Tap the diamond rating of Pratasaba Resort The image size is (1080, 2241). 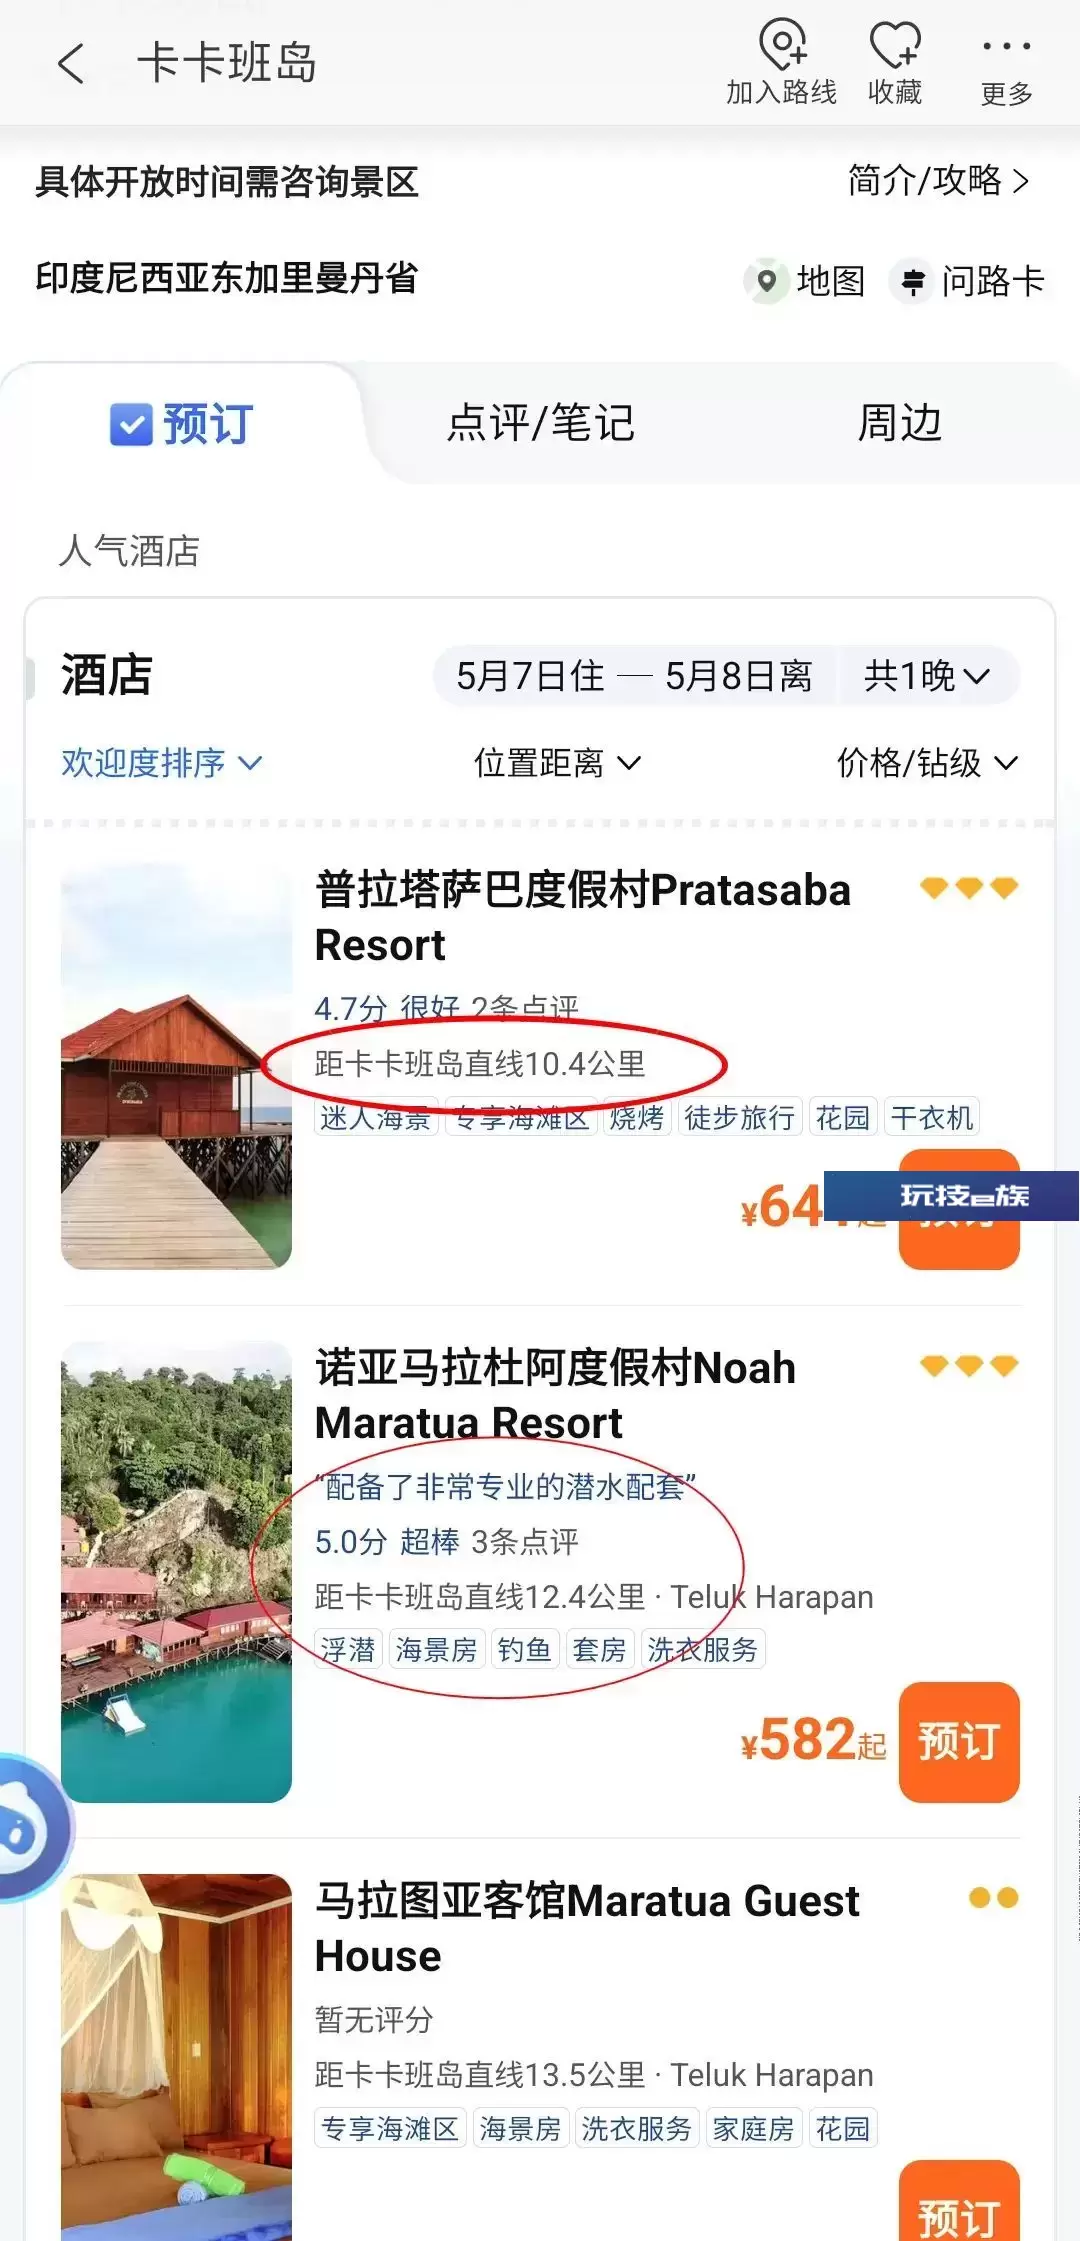pyautogui.click(x=968, y=888)
